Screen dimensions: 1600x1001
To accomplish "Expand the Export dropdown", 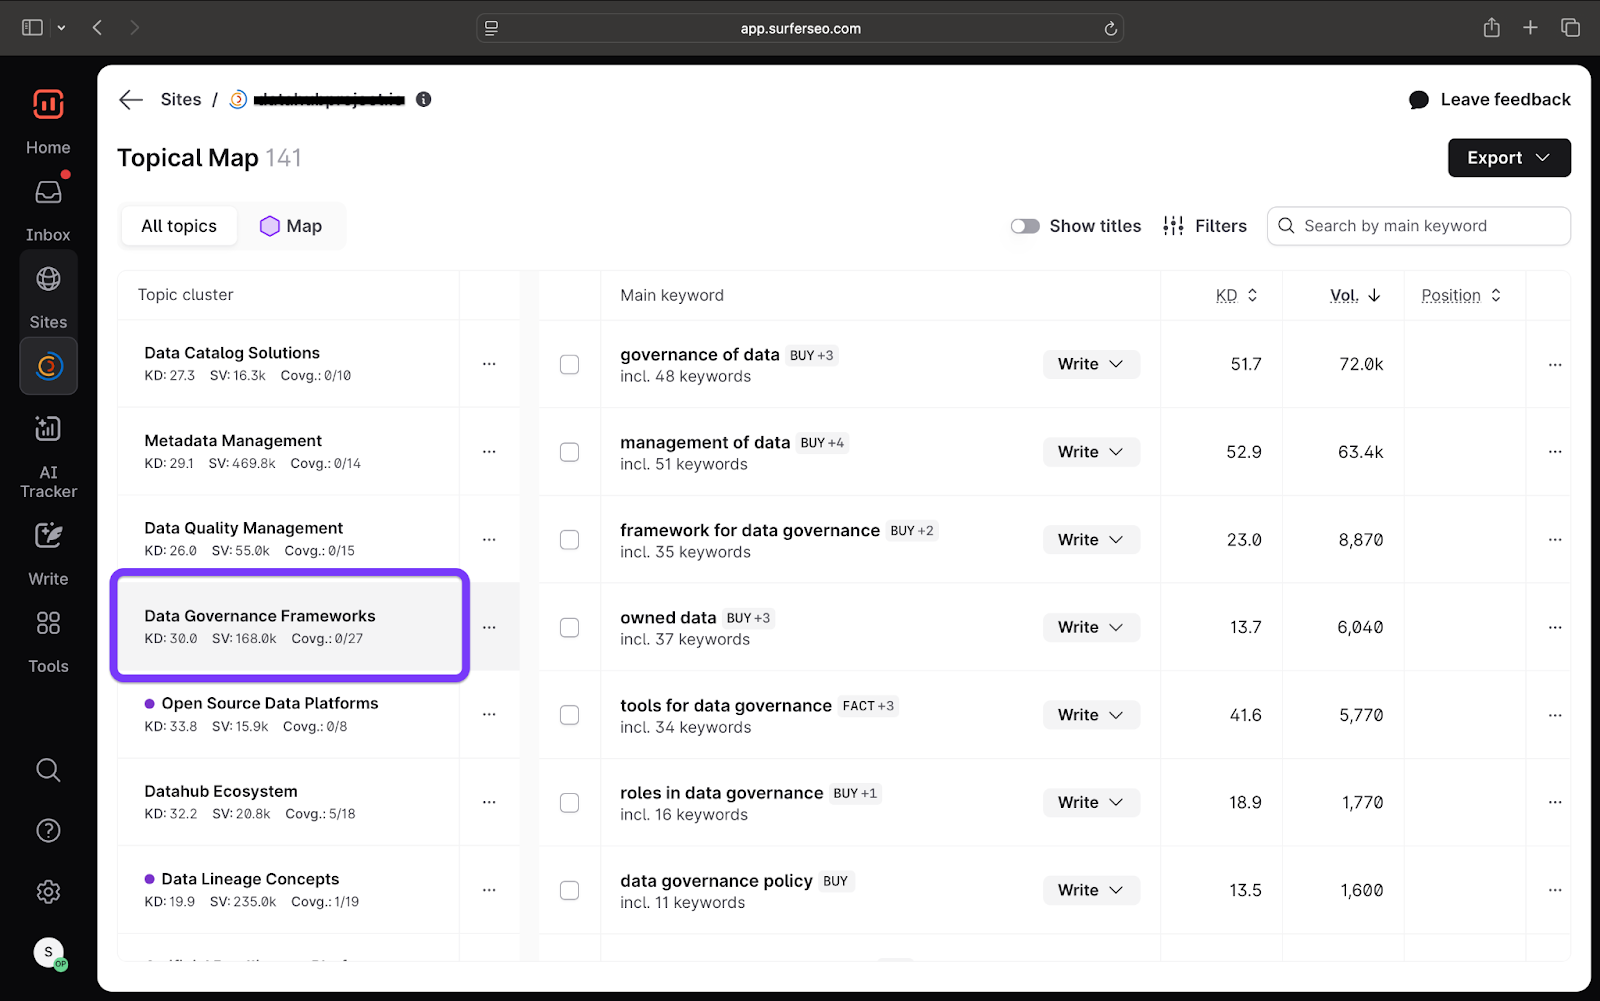I will 1508,158.
